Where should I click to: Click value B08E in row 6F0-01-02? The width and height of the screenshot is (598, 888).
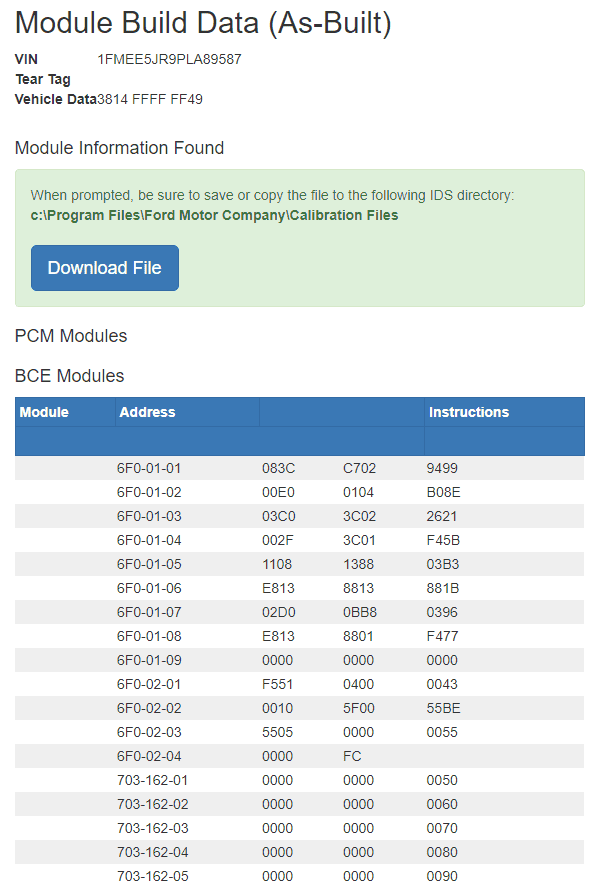[443, 492]
